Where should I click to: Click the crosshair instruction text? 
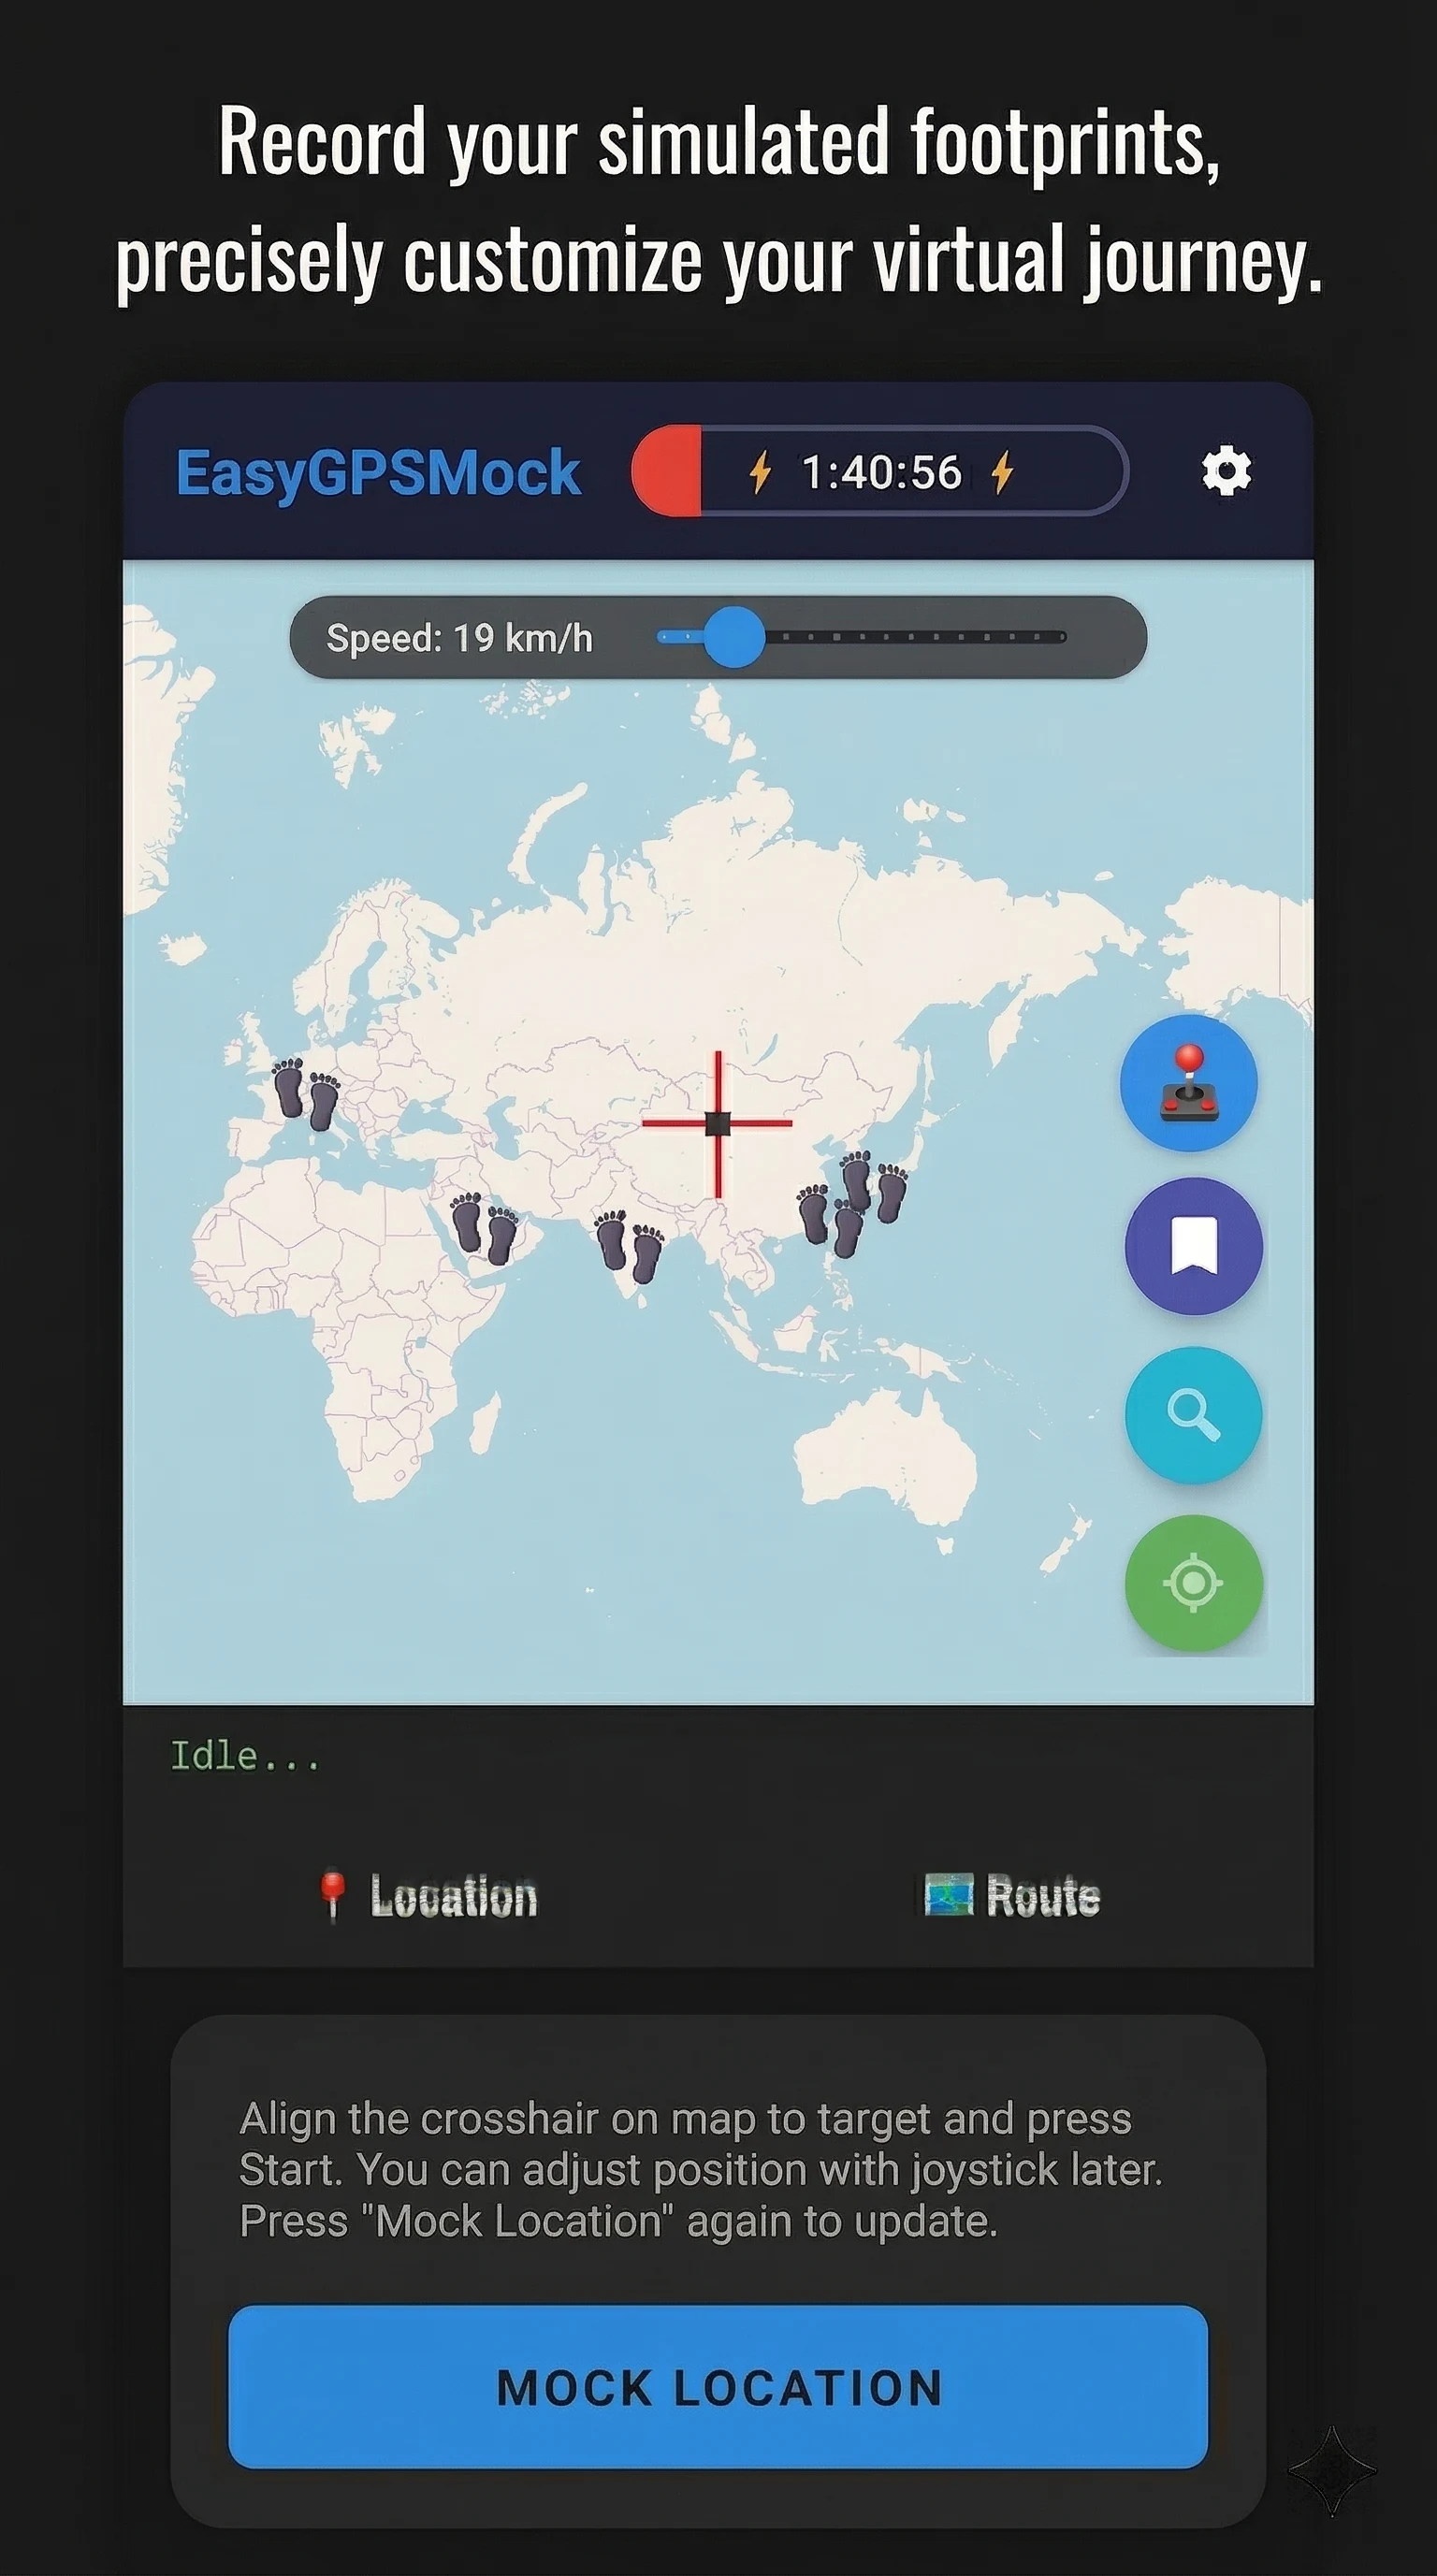[x=700, y=2170]
